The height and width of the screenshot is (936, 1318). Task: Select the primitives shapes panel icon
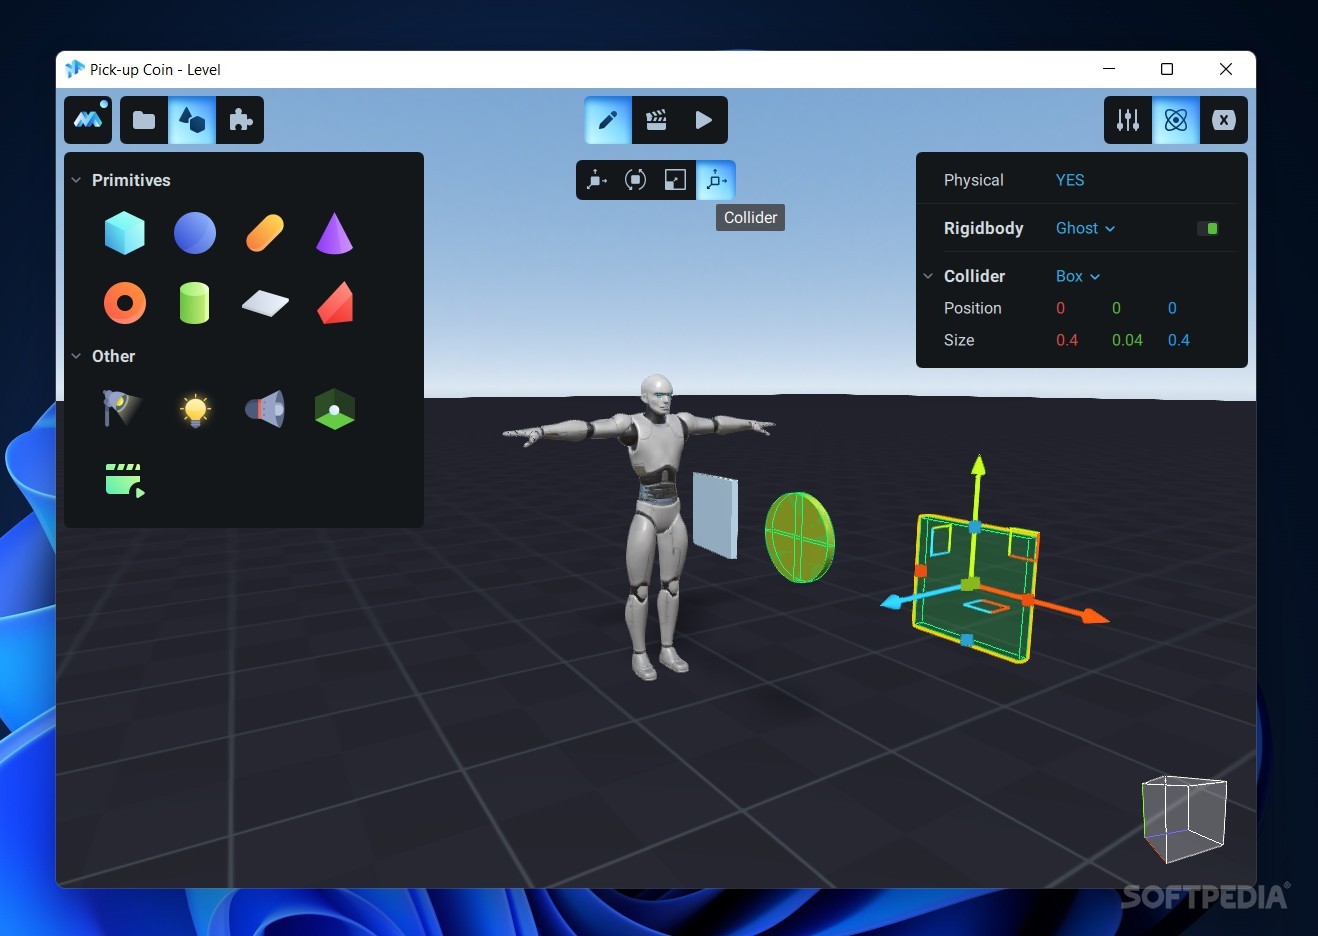[192, 120]
